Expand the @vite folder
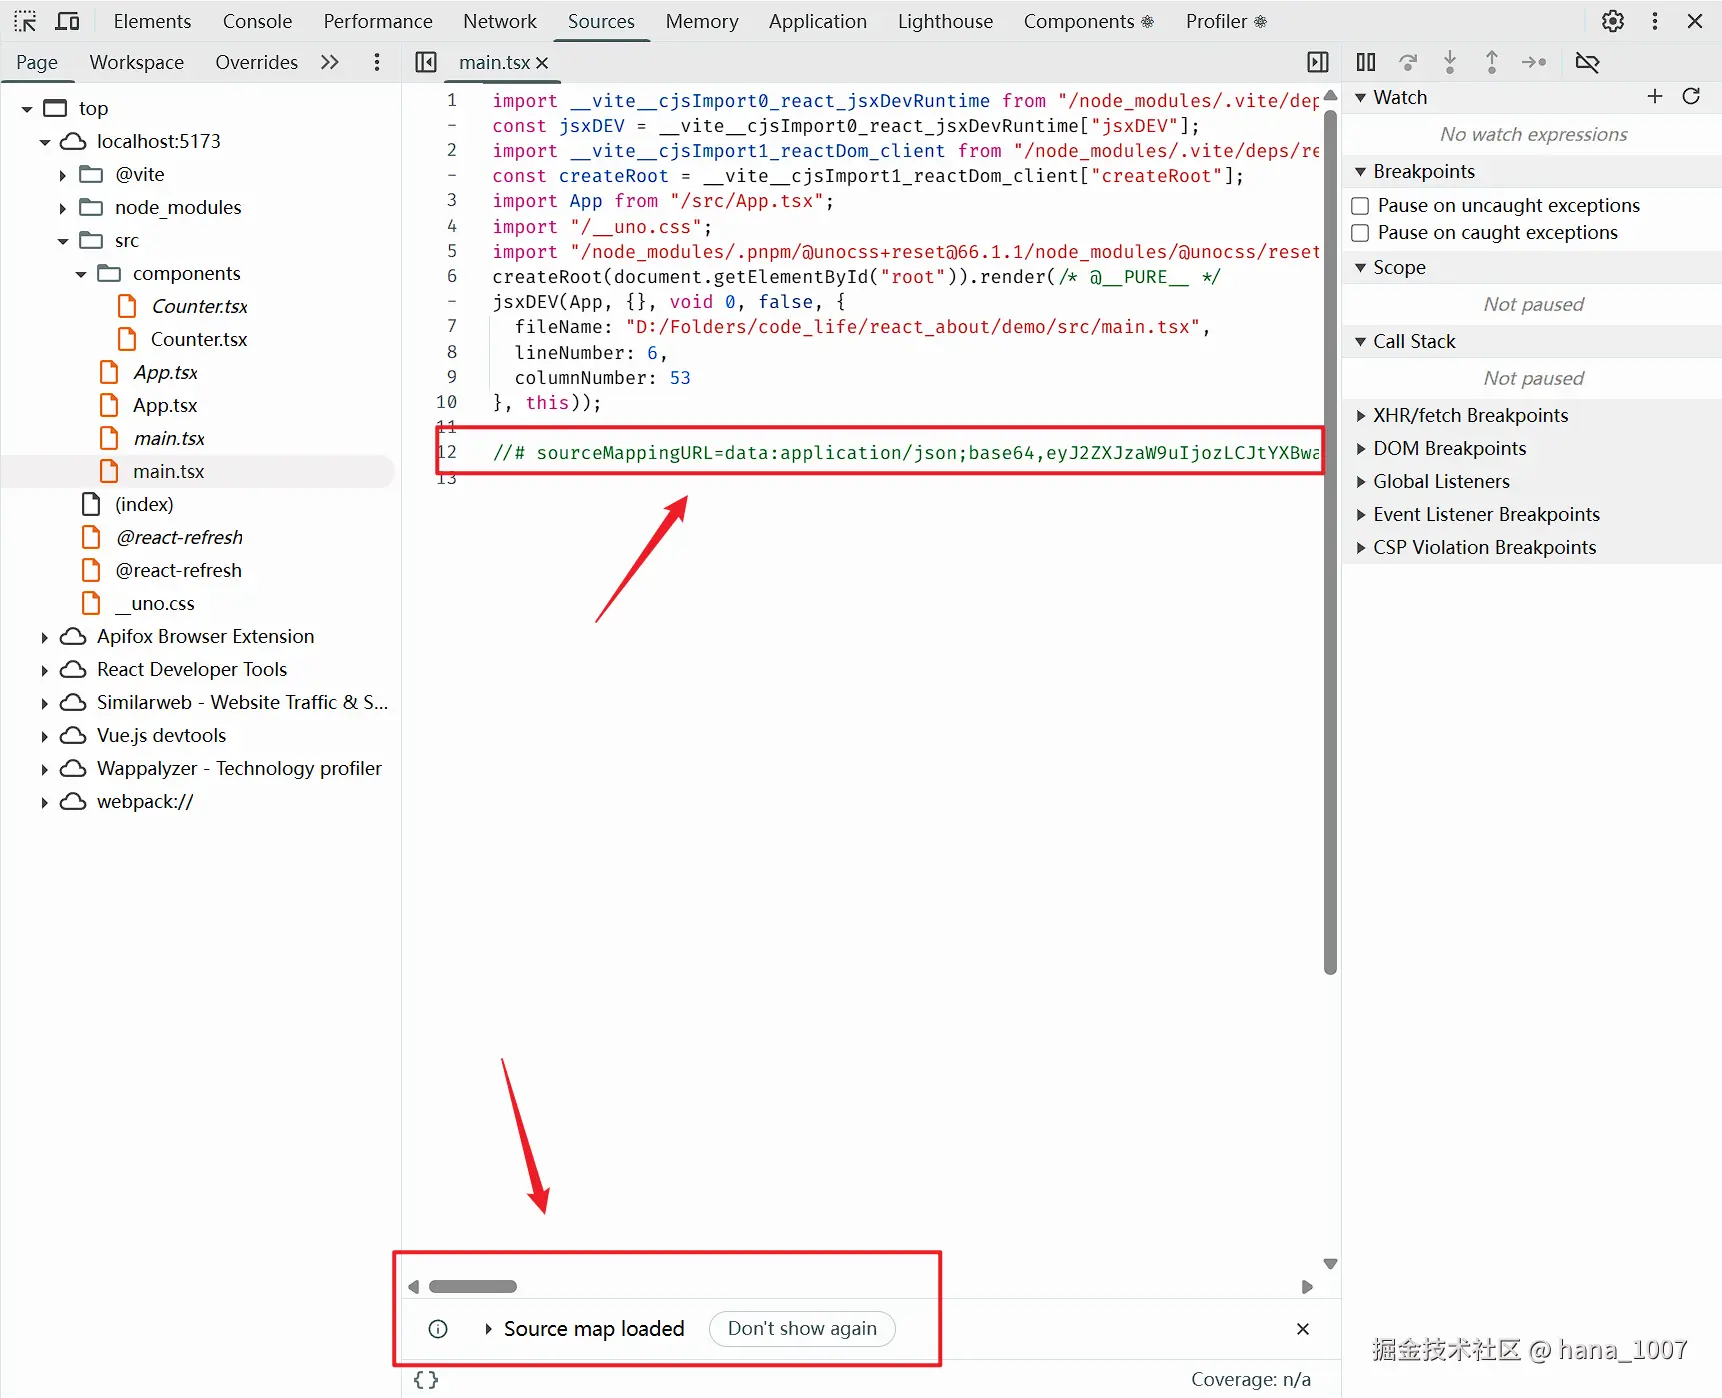The width and height of the screenshot is (1722, 1398). [x=62, y=175]
